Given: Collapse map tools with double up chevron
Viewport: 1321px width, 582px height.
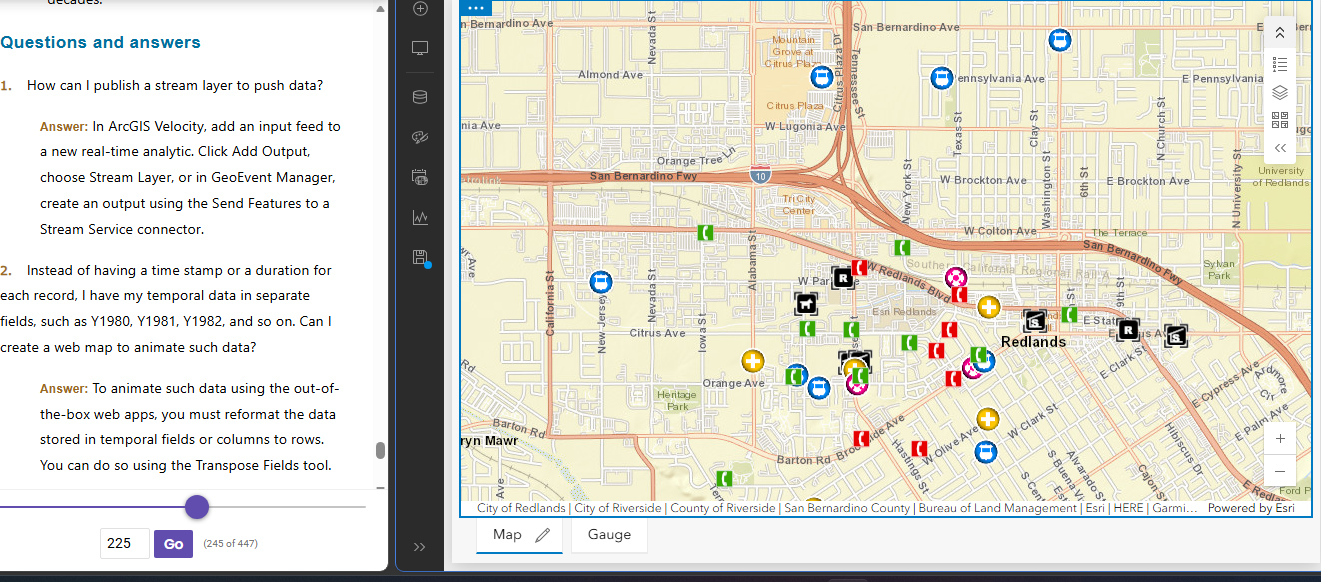Looking at the screenshot, I should 1280,33.
